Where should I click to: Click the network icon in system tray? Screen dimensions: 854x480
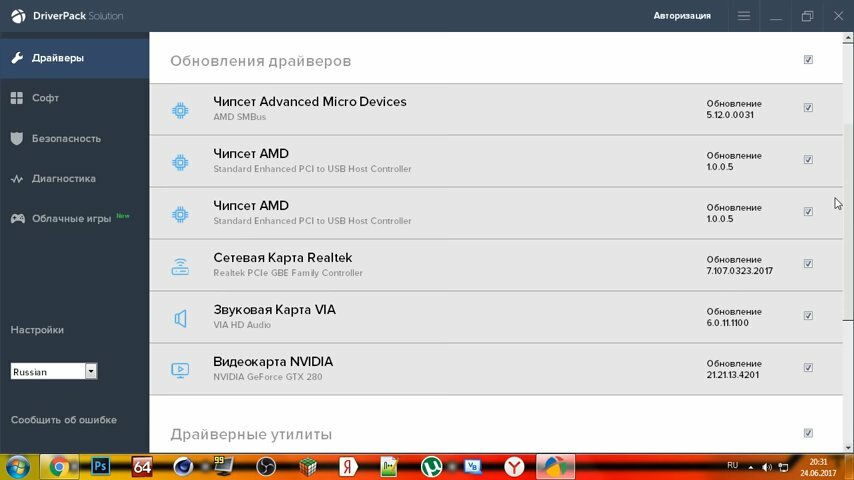[x=784, y=467]
